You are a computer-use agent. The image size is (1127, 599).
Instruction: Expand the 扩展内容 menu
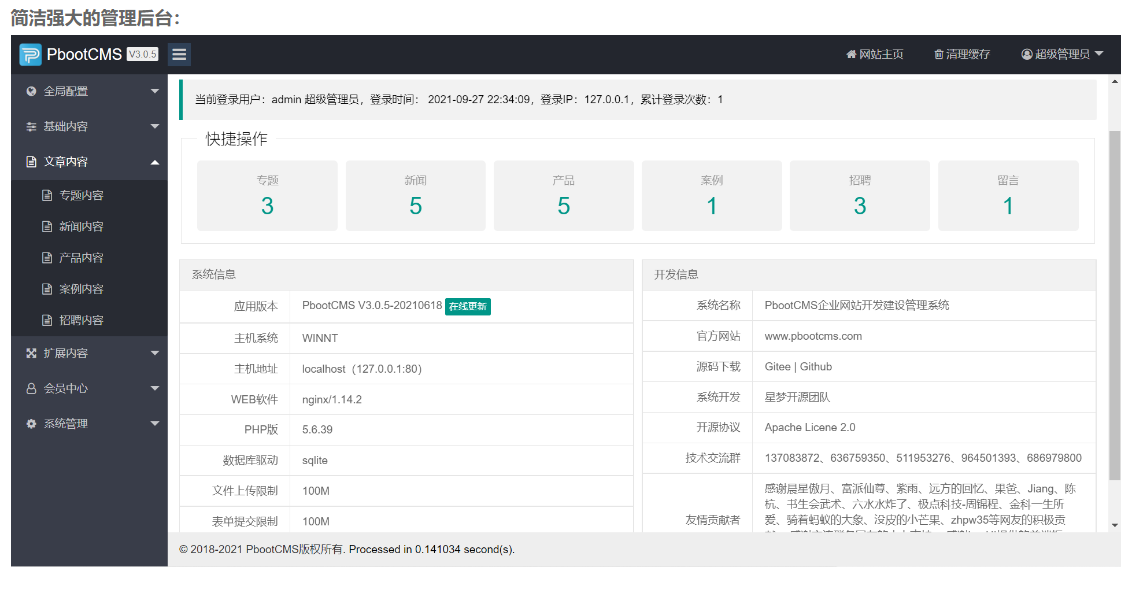[60, 352]
